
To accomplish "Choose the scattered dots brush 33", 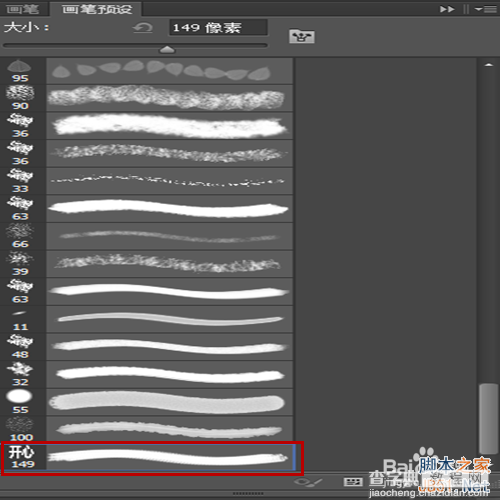I will click(147, 181).
